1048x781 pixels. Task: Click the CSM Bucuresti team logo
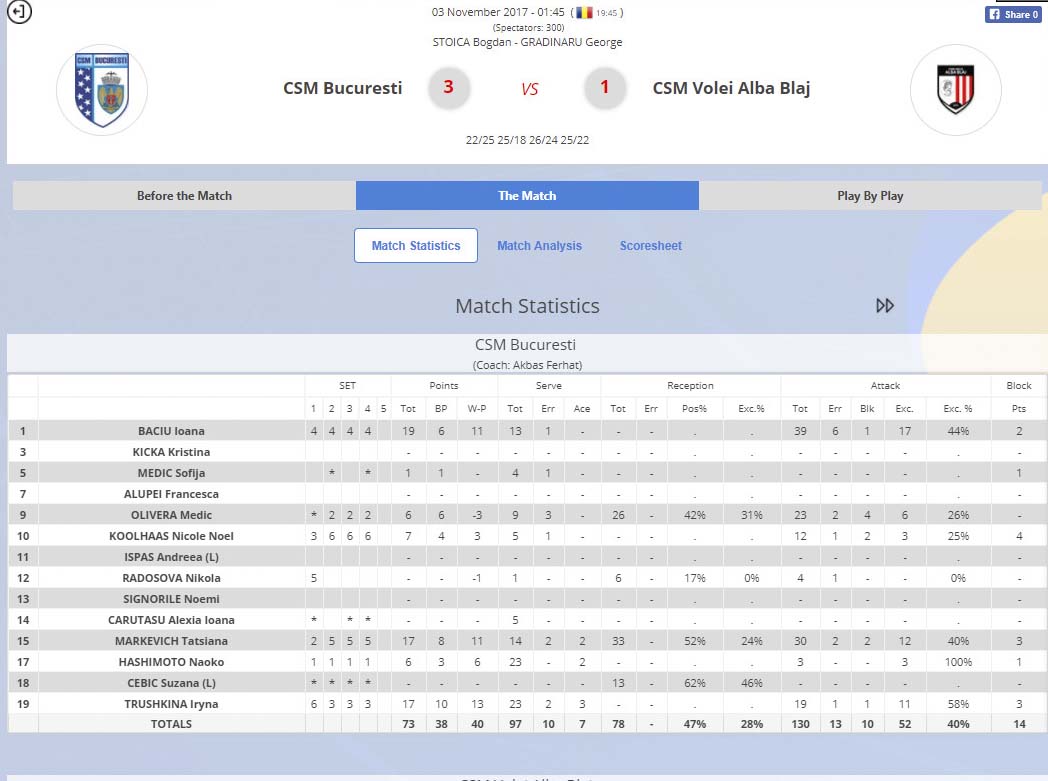click(x=102, y=90)
